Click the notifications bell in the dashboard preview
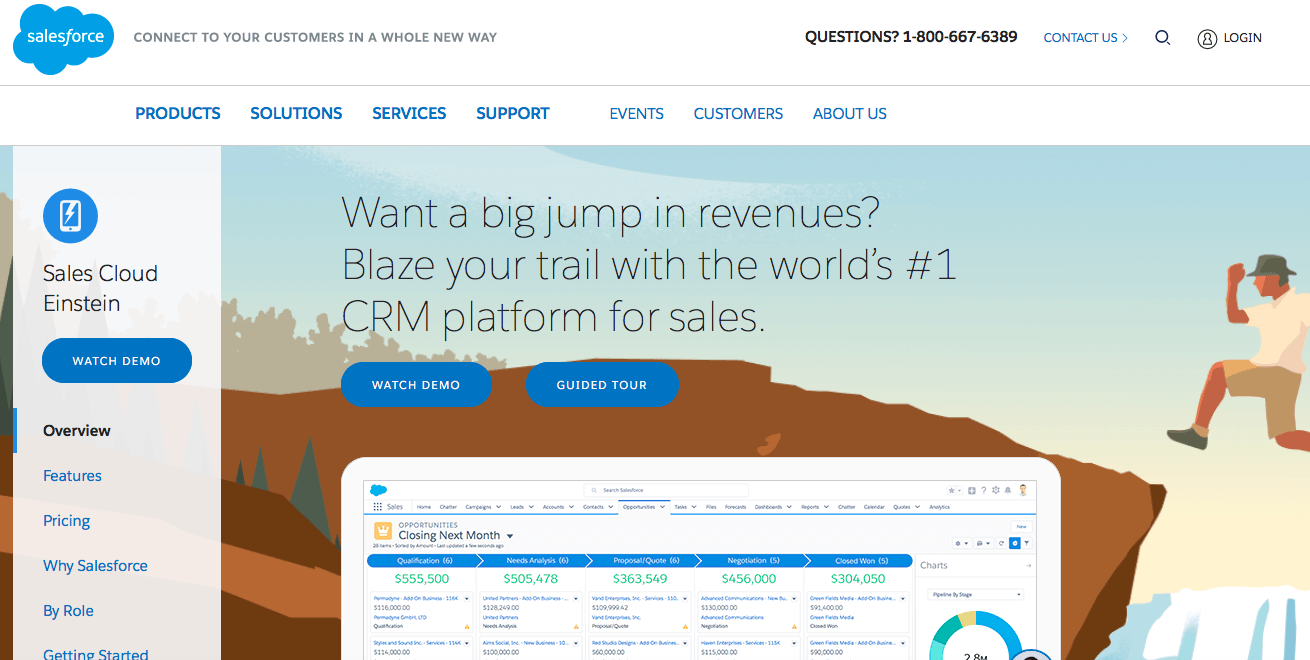The image size is (1310, 660). click(x=1008, y=490)
